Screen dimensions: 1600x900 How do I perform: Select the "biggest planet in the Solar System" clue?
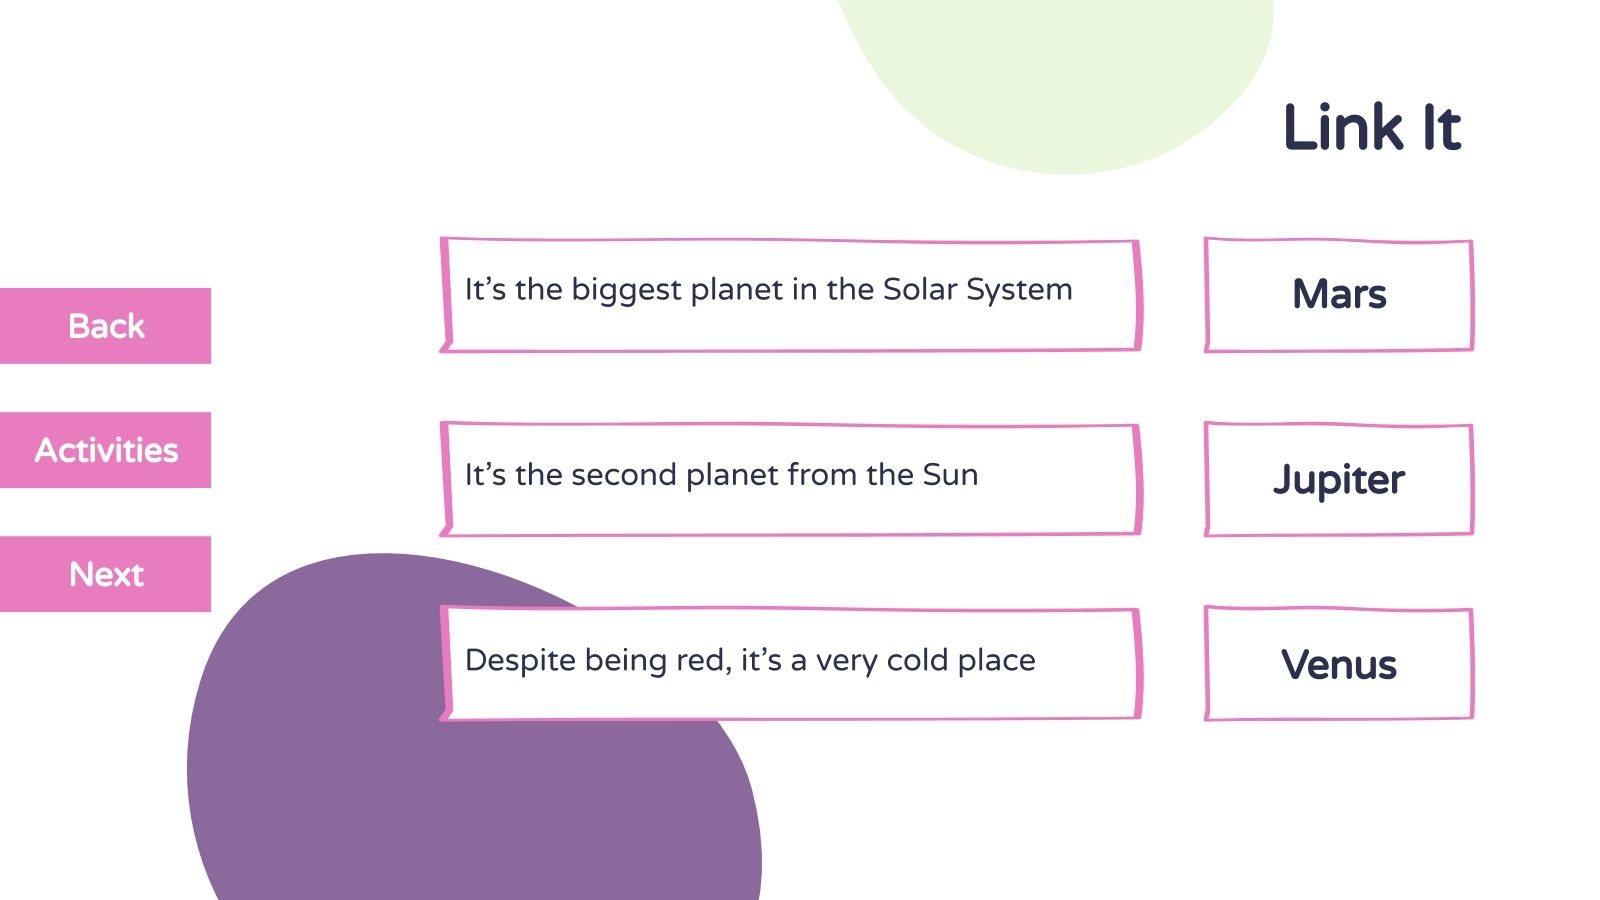click(x=790, y=295)
